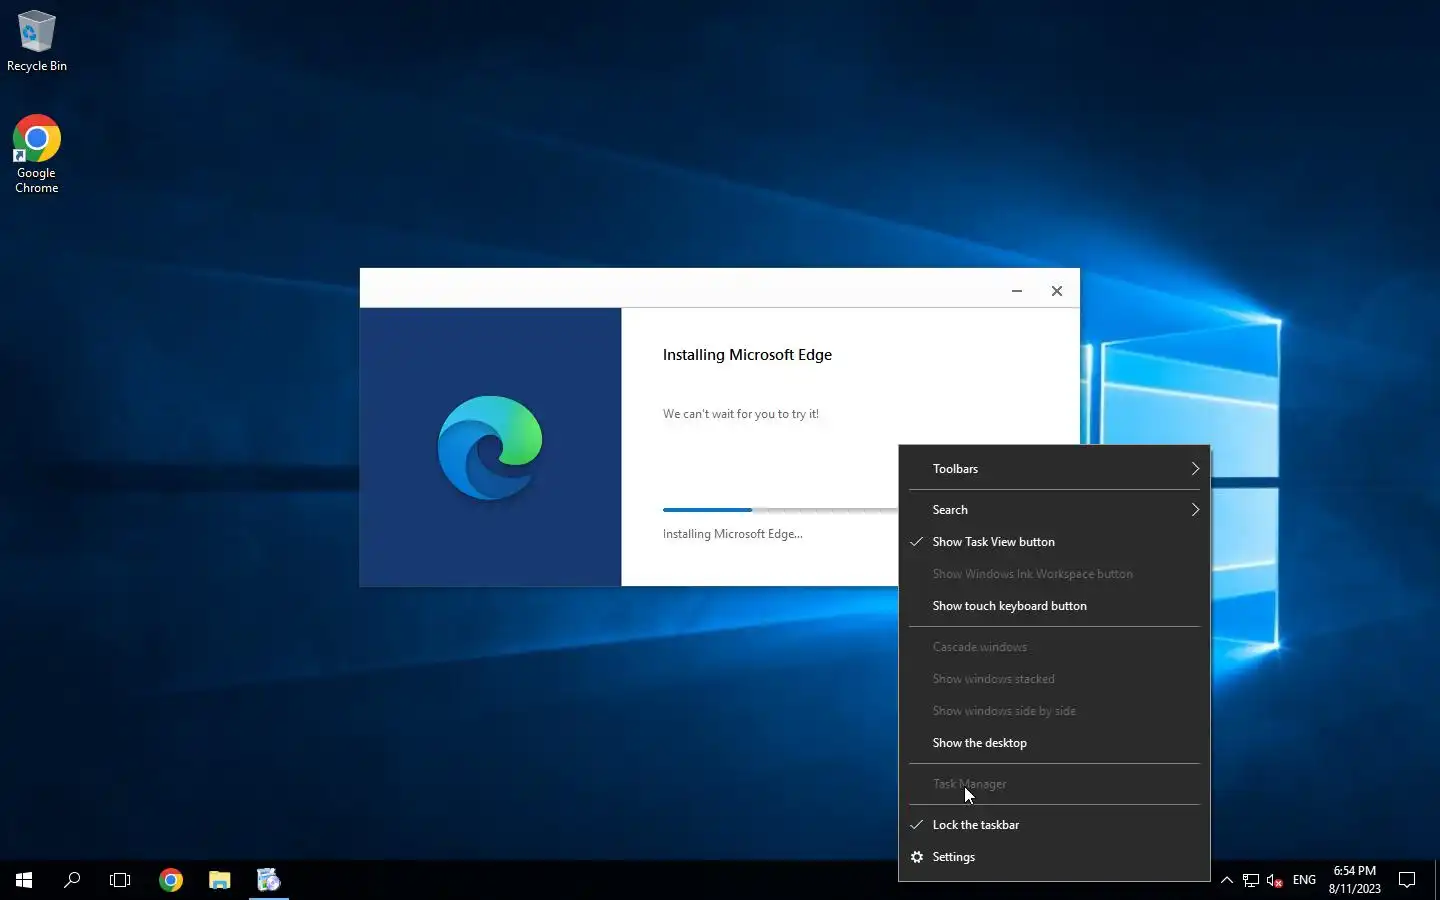
Task: Open Task View from the taskbar
Action: (120, 880)
